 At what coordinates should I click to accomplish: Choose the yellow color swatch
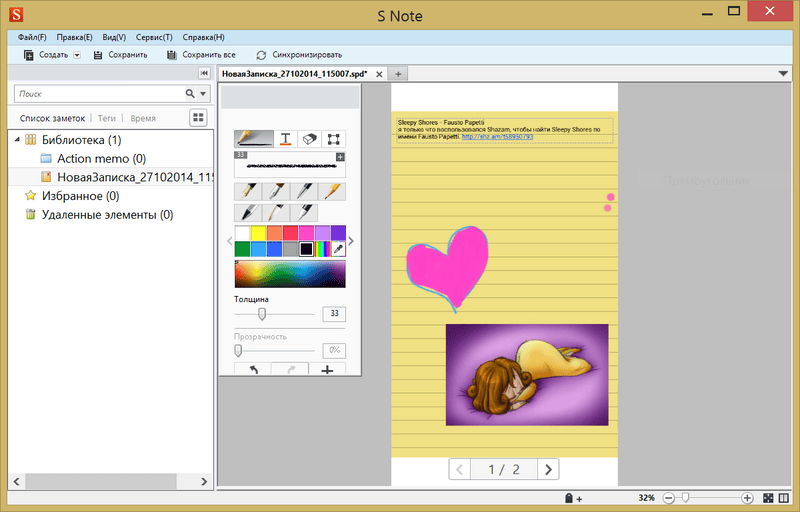coord(258,233)
